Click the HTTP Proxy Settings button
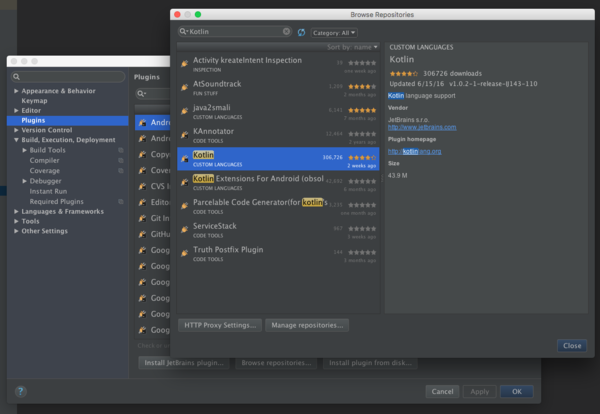The width and height of the screenshot is (600, 414). 220,325
